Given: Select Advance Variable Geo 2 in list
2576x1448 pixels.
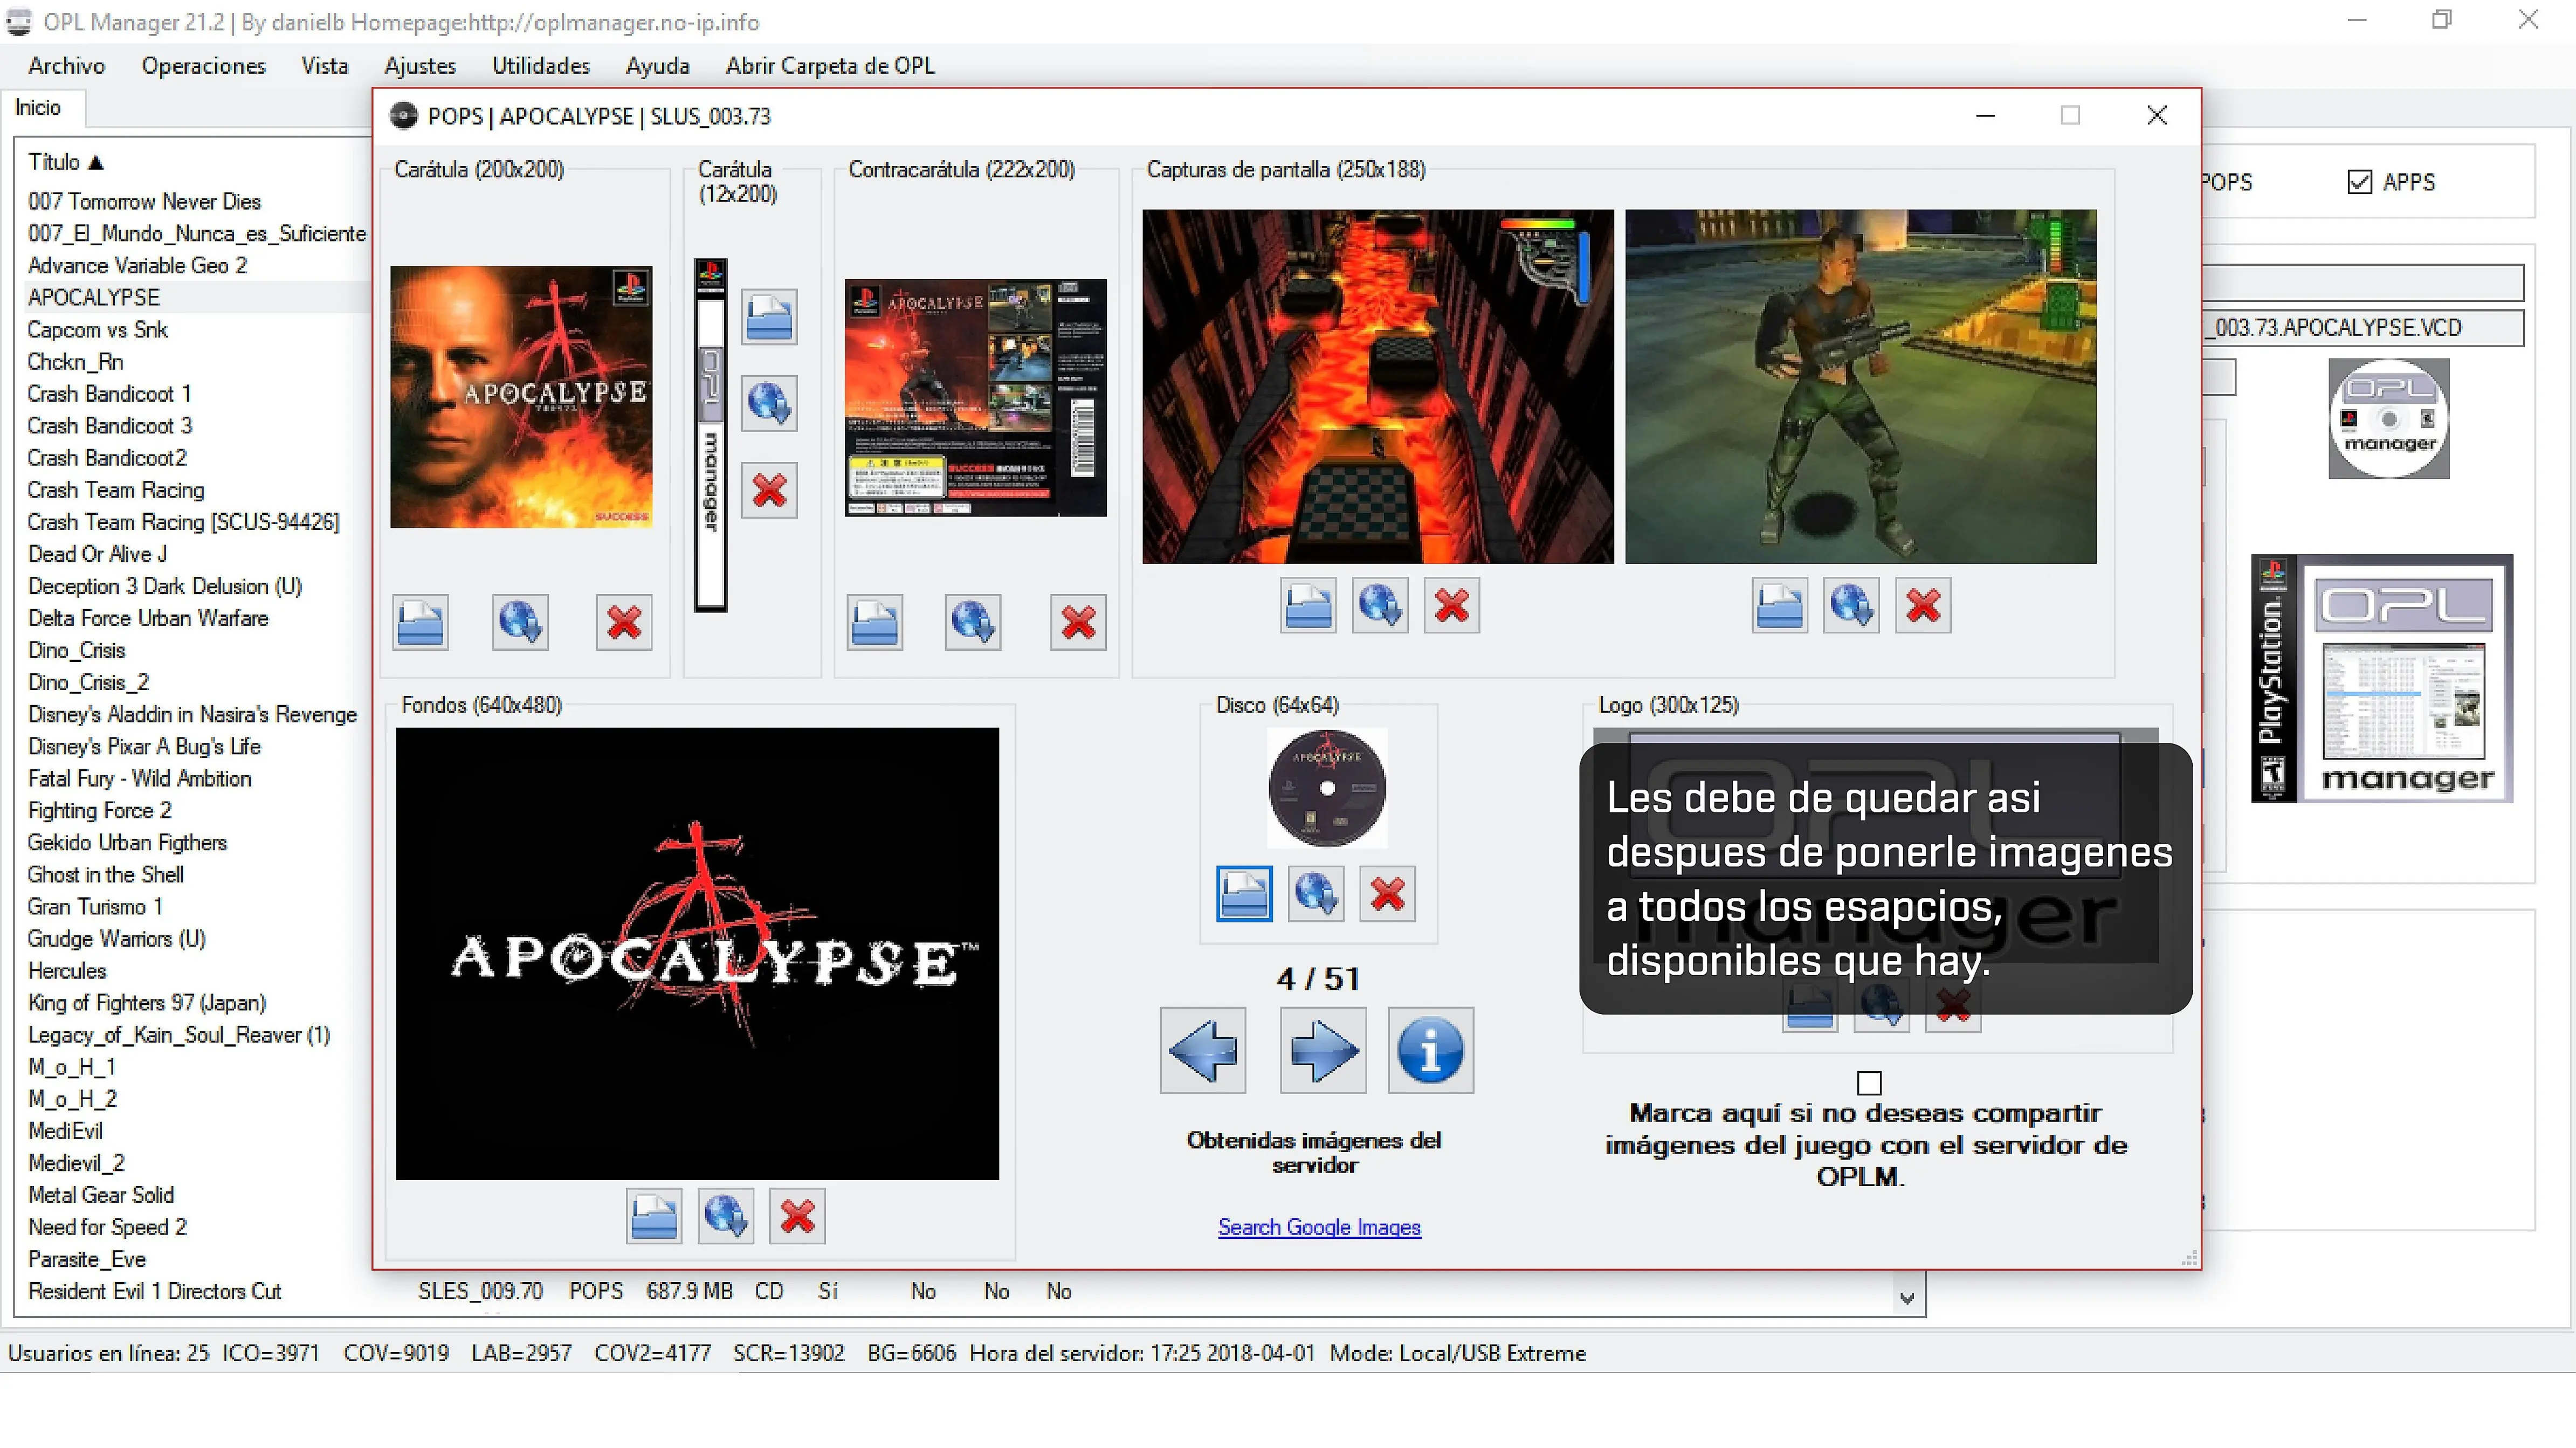Looking at the screenshot, I should click(137, 266).
